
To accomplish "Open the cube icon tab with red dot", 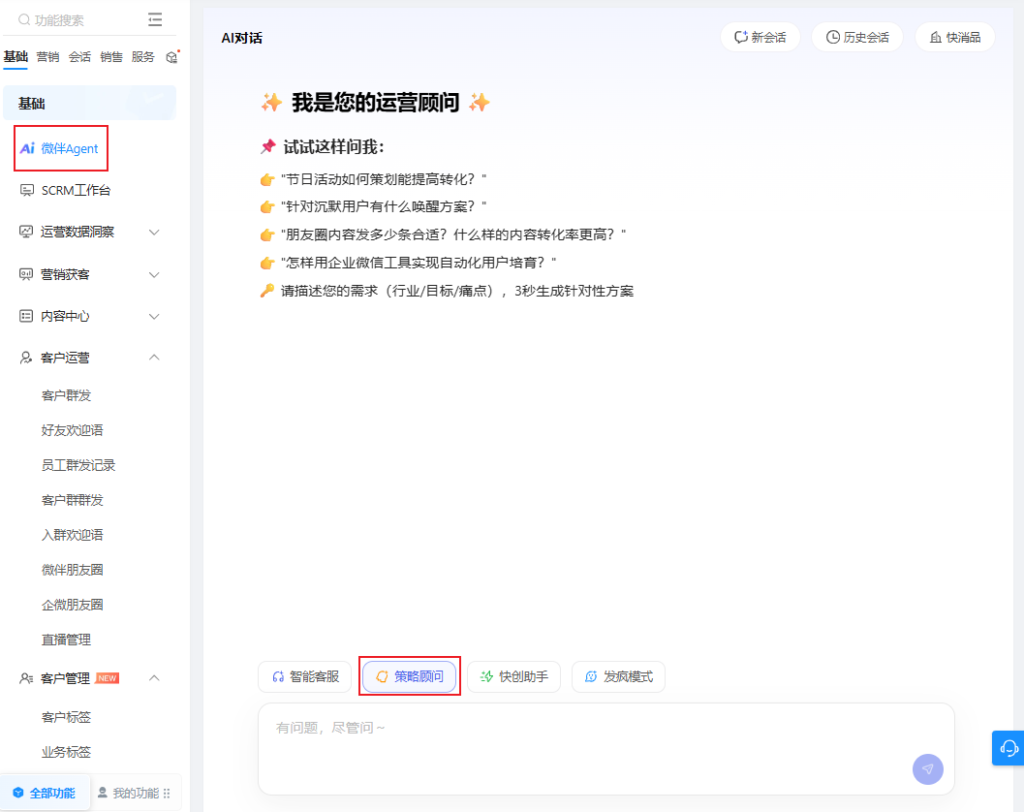I will click(x=172, y=57).
